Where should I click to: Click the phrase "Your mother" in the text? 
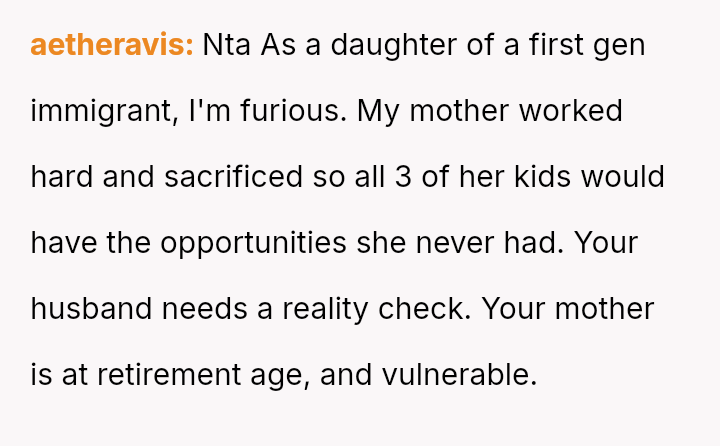click(567, 309)
